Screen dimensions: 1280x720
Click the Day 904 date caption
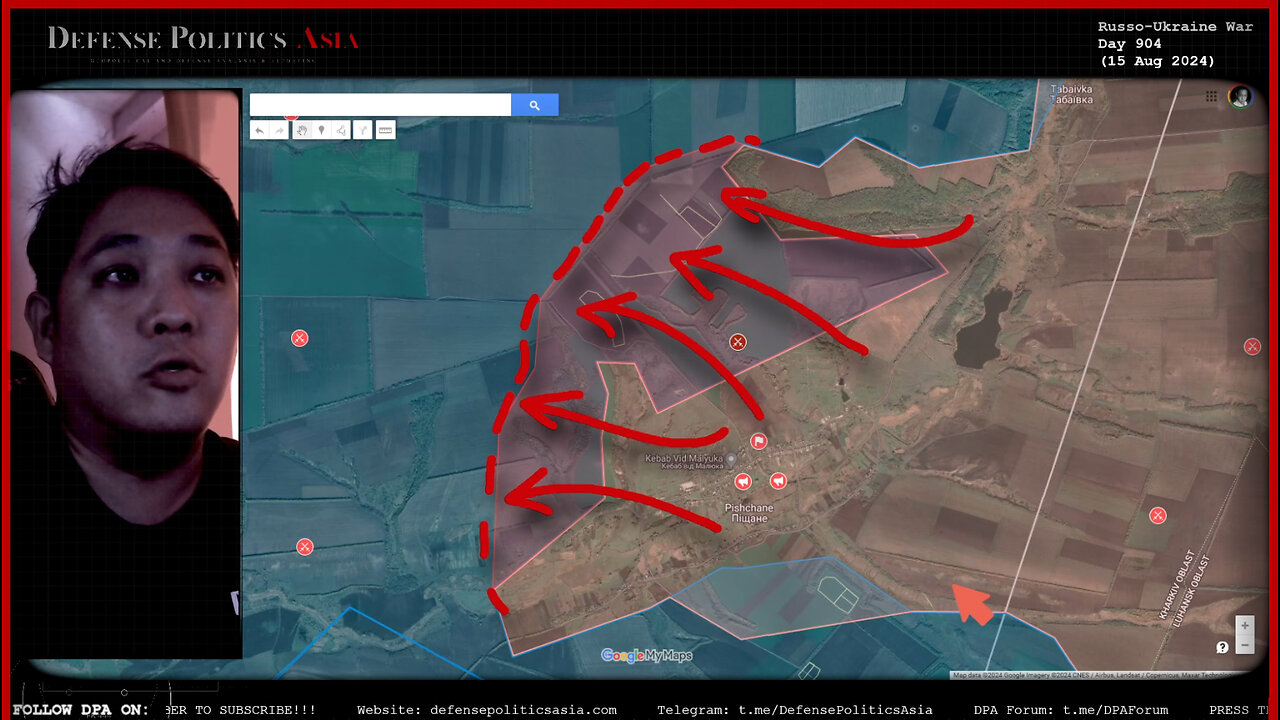pos(1129,44)
